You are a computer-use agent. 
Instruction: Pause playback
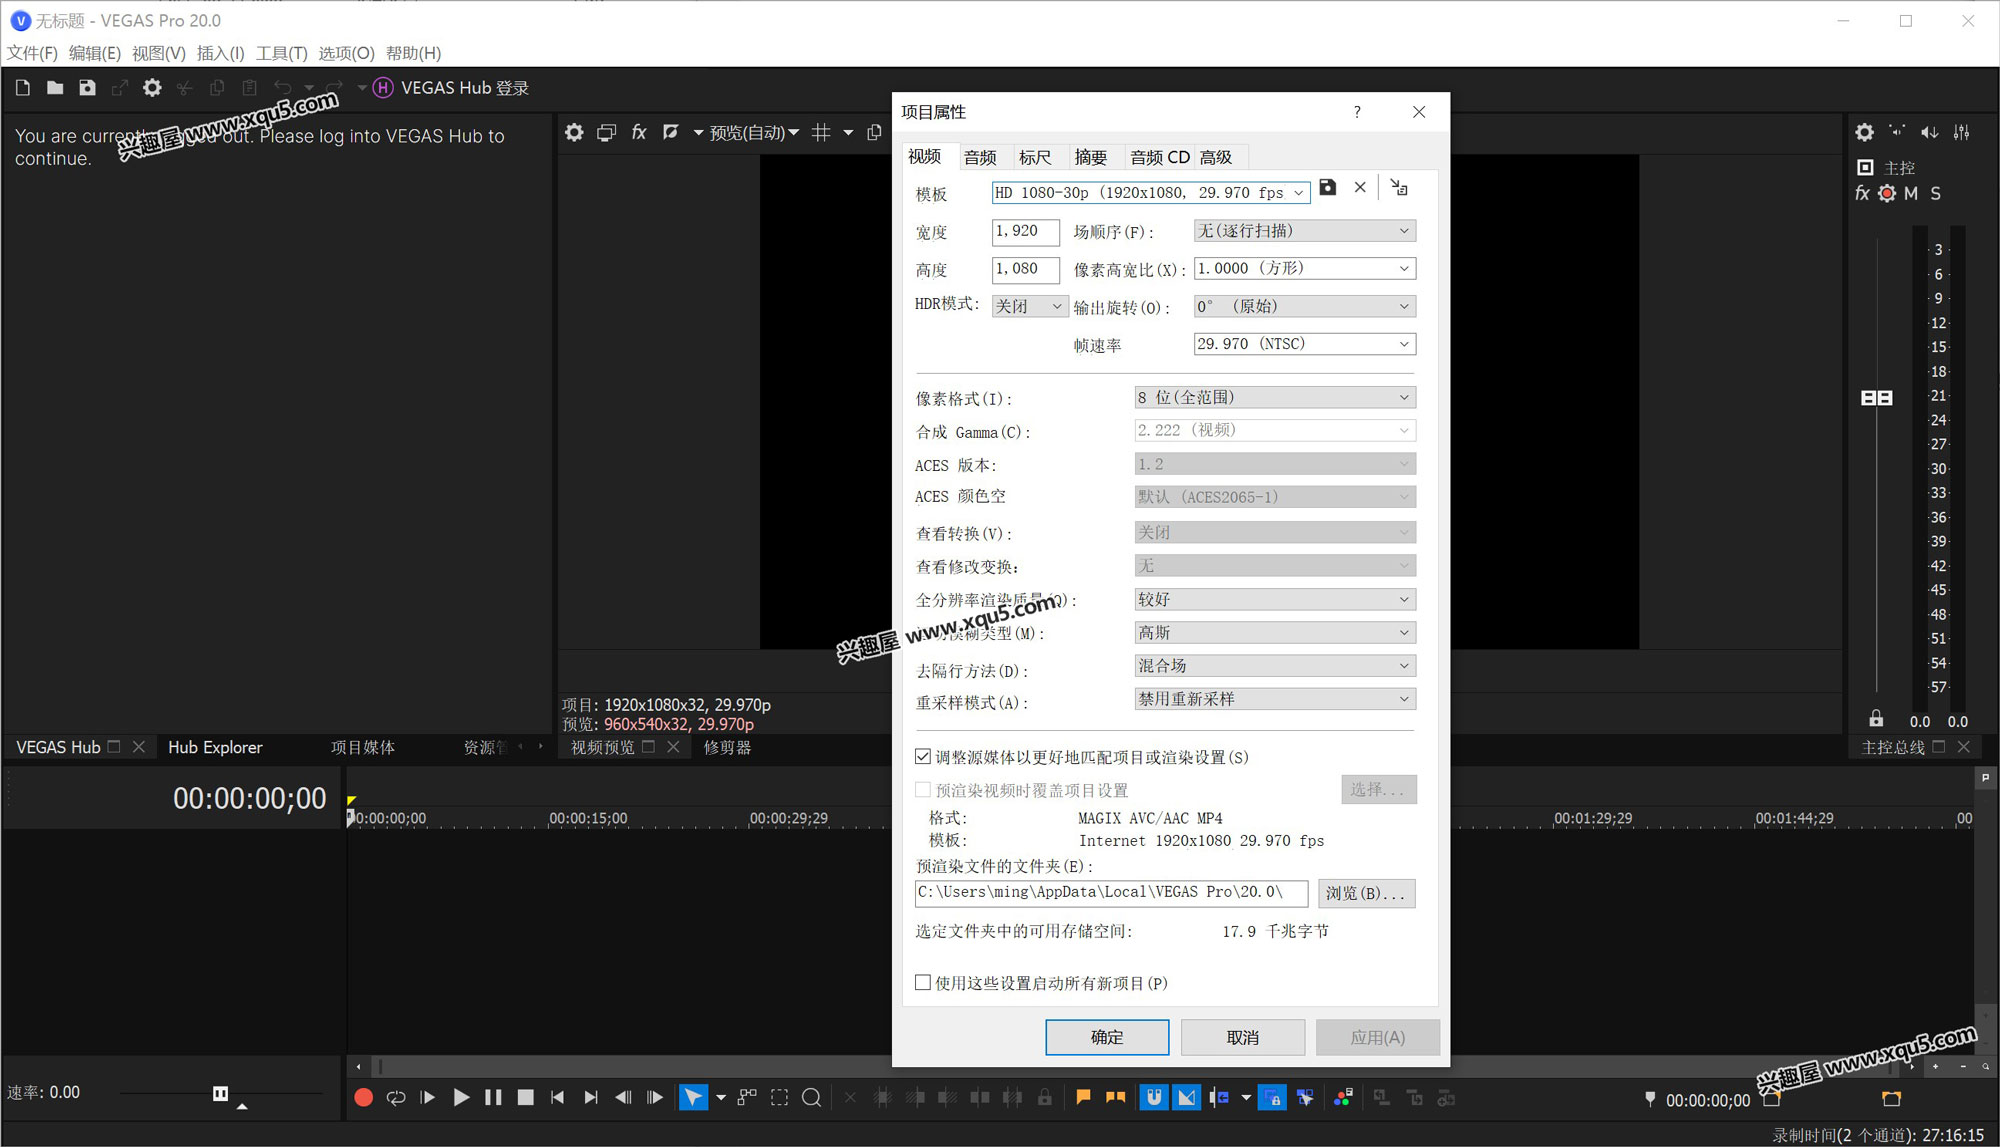[x=493, y=1098]
